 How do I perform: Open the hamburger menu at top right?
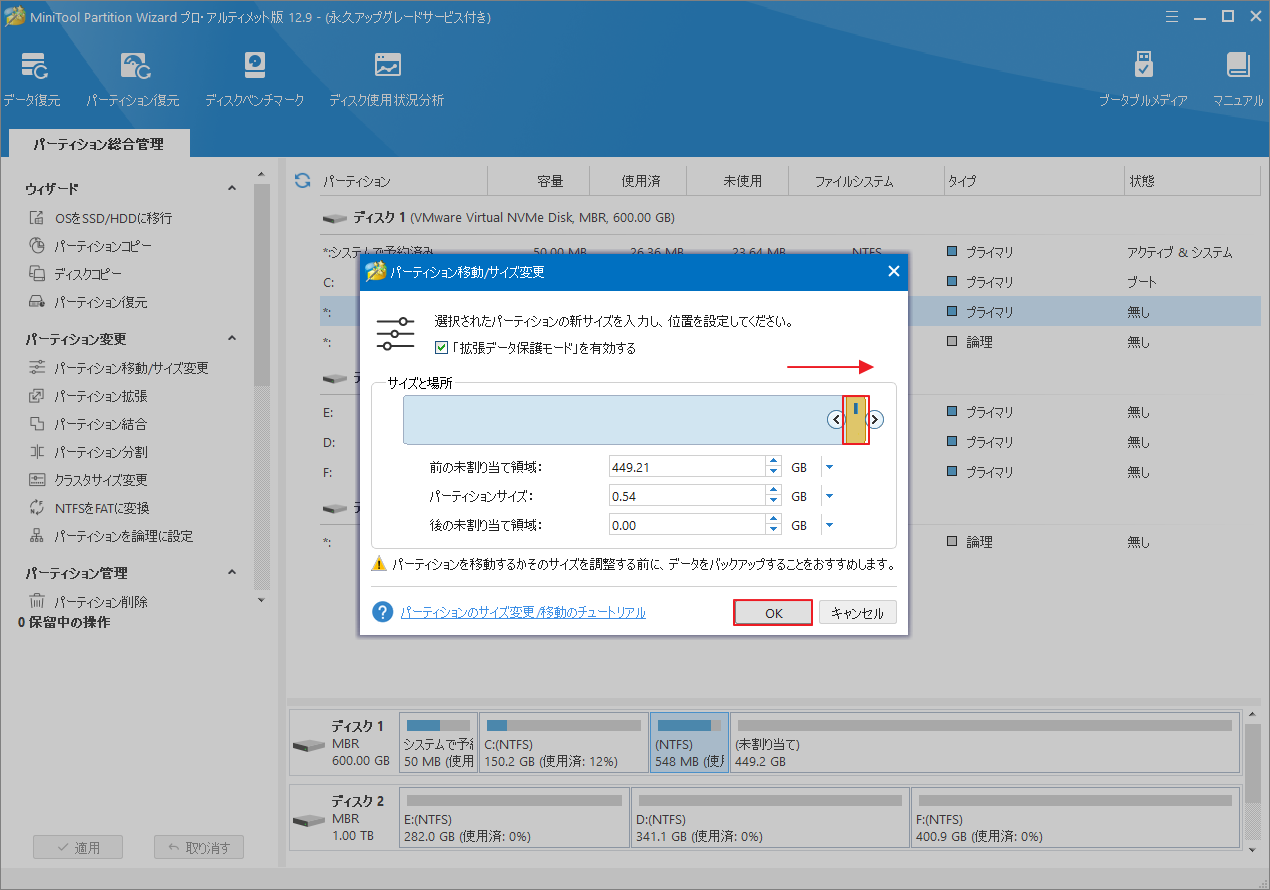click(x=1172, y=16)
